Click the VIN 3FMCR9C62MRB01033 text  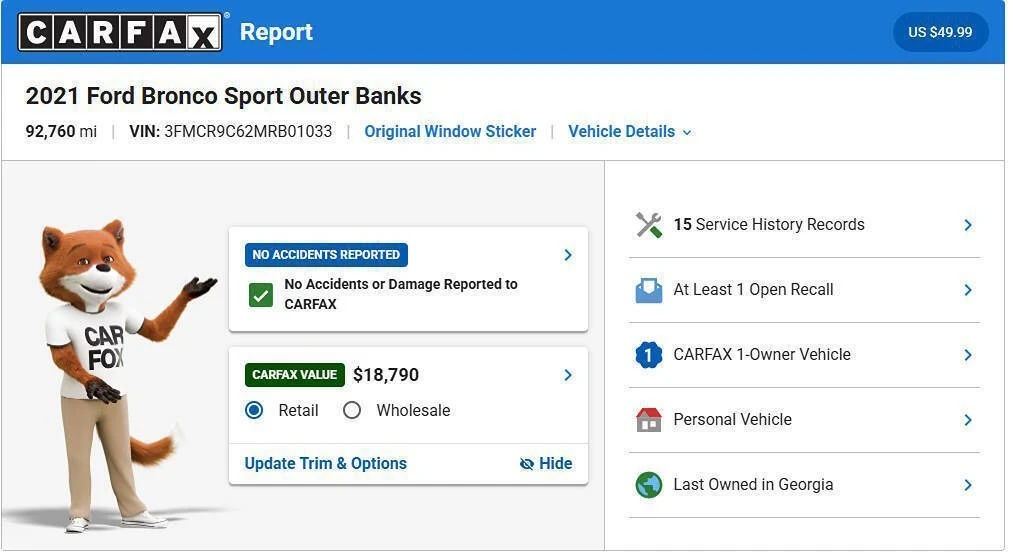[231, 132]
